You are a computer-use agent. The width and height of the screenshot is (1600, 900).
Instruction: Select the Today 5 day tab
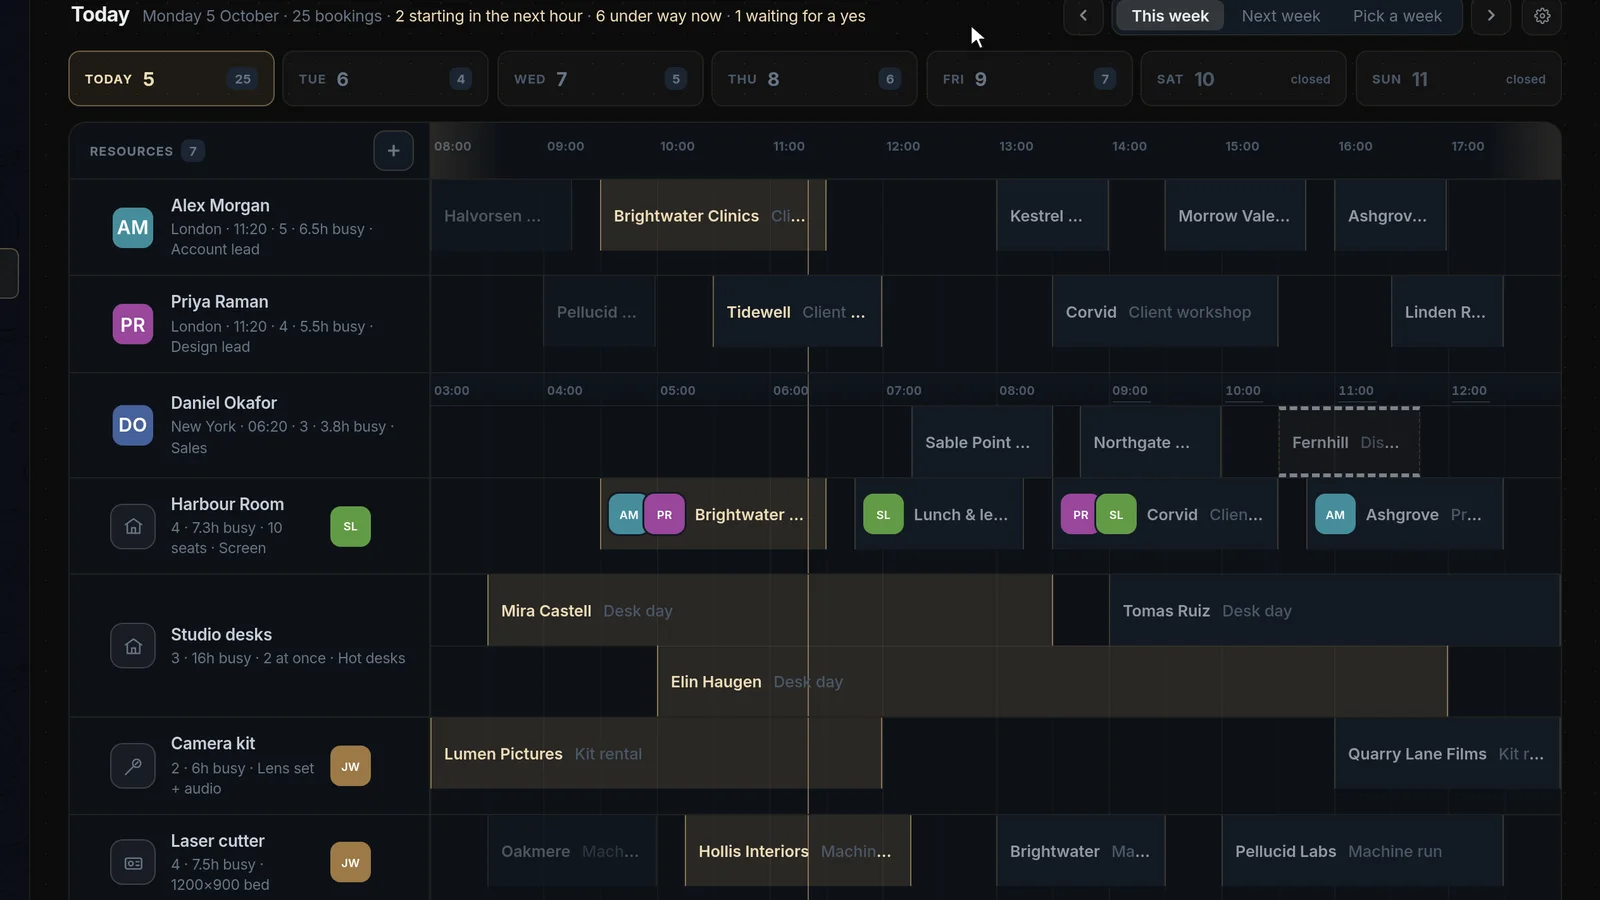tap(171, 79)
